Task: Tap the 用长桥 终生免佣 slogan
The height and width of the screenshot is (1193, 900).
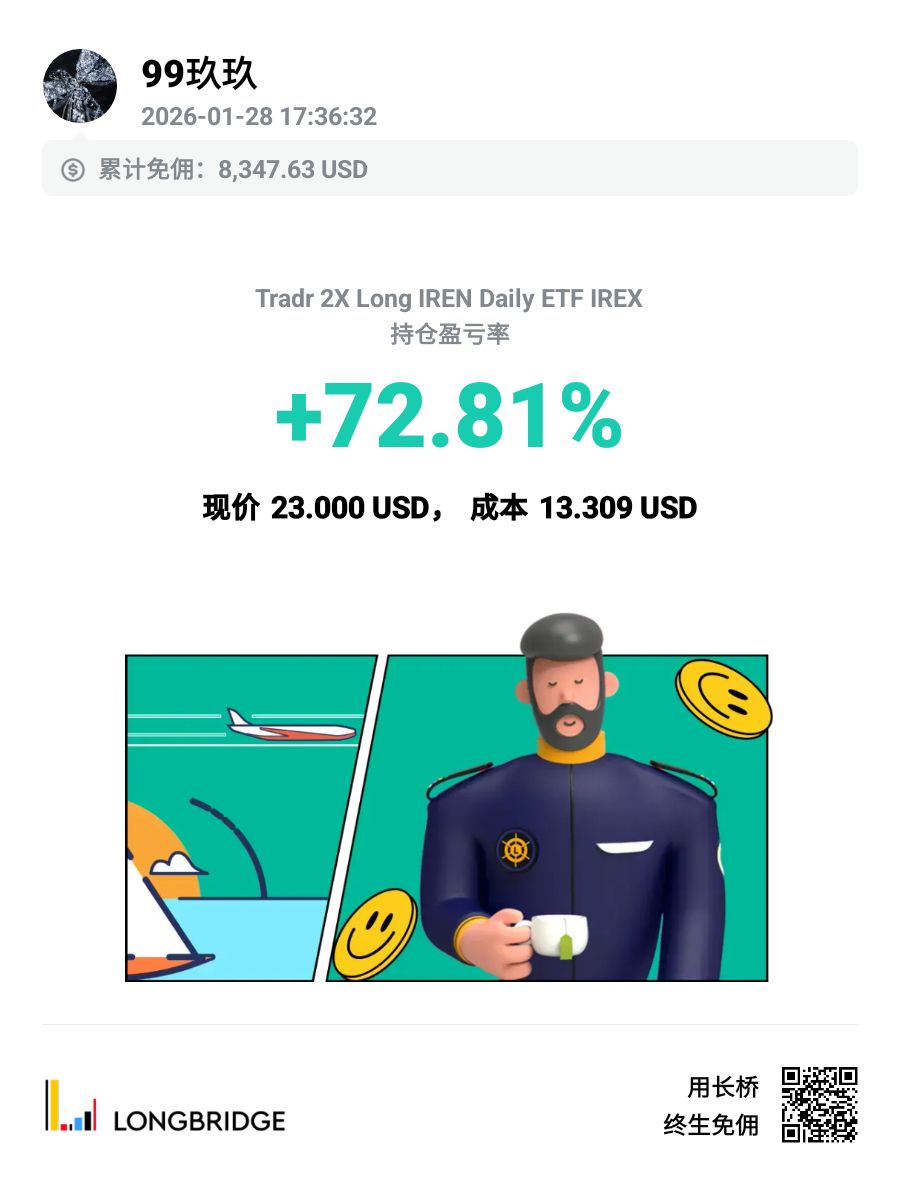Action: click(712, 1105)
